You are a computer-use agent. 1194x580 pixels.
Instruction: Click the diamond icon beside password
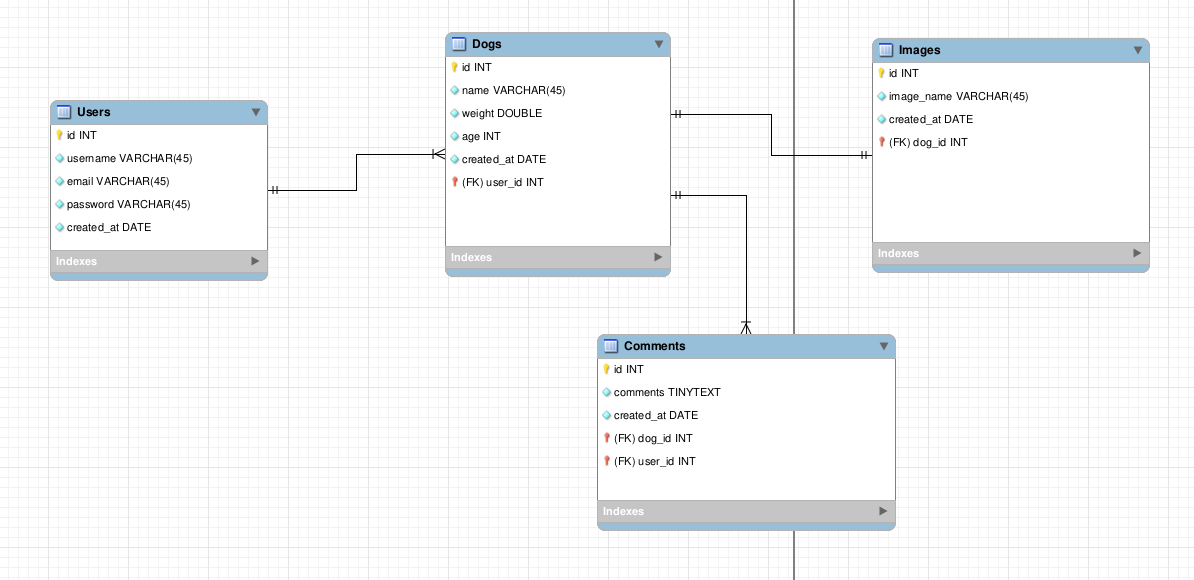click(x=59, y=204)
